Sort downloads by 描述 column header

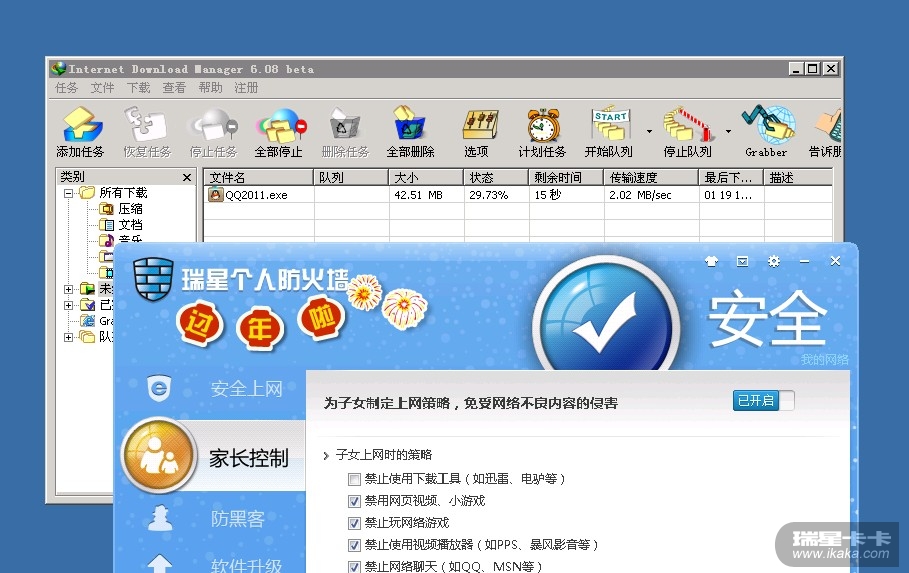tap(798, 177)
